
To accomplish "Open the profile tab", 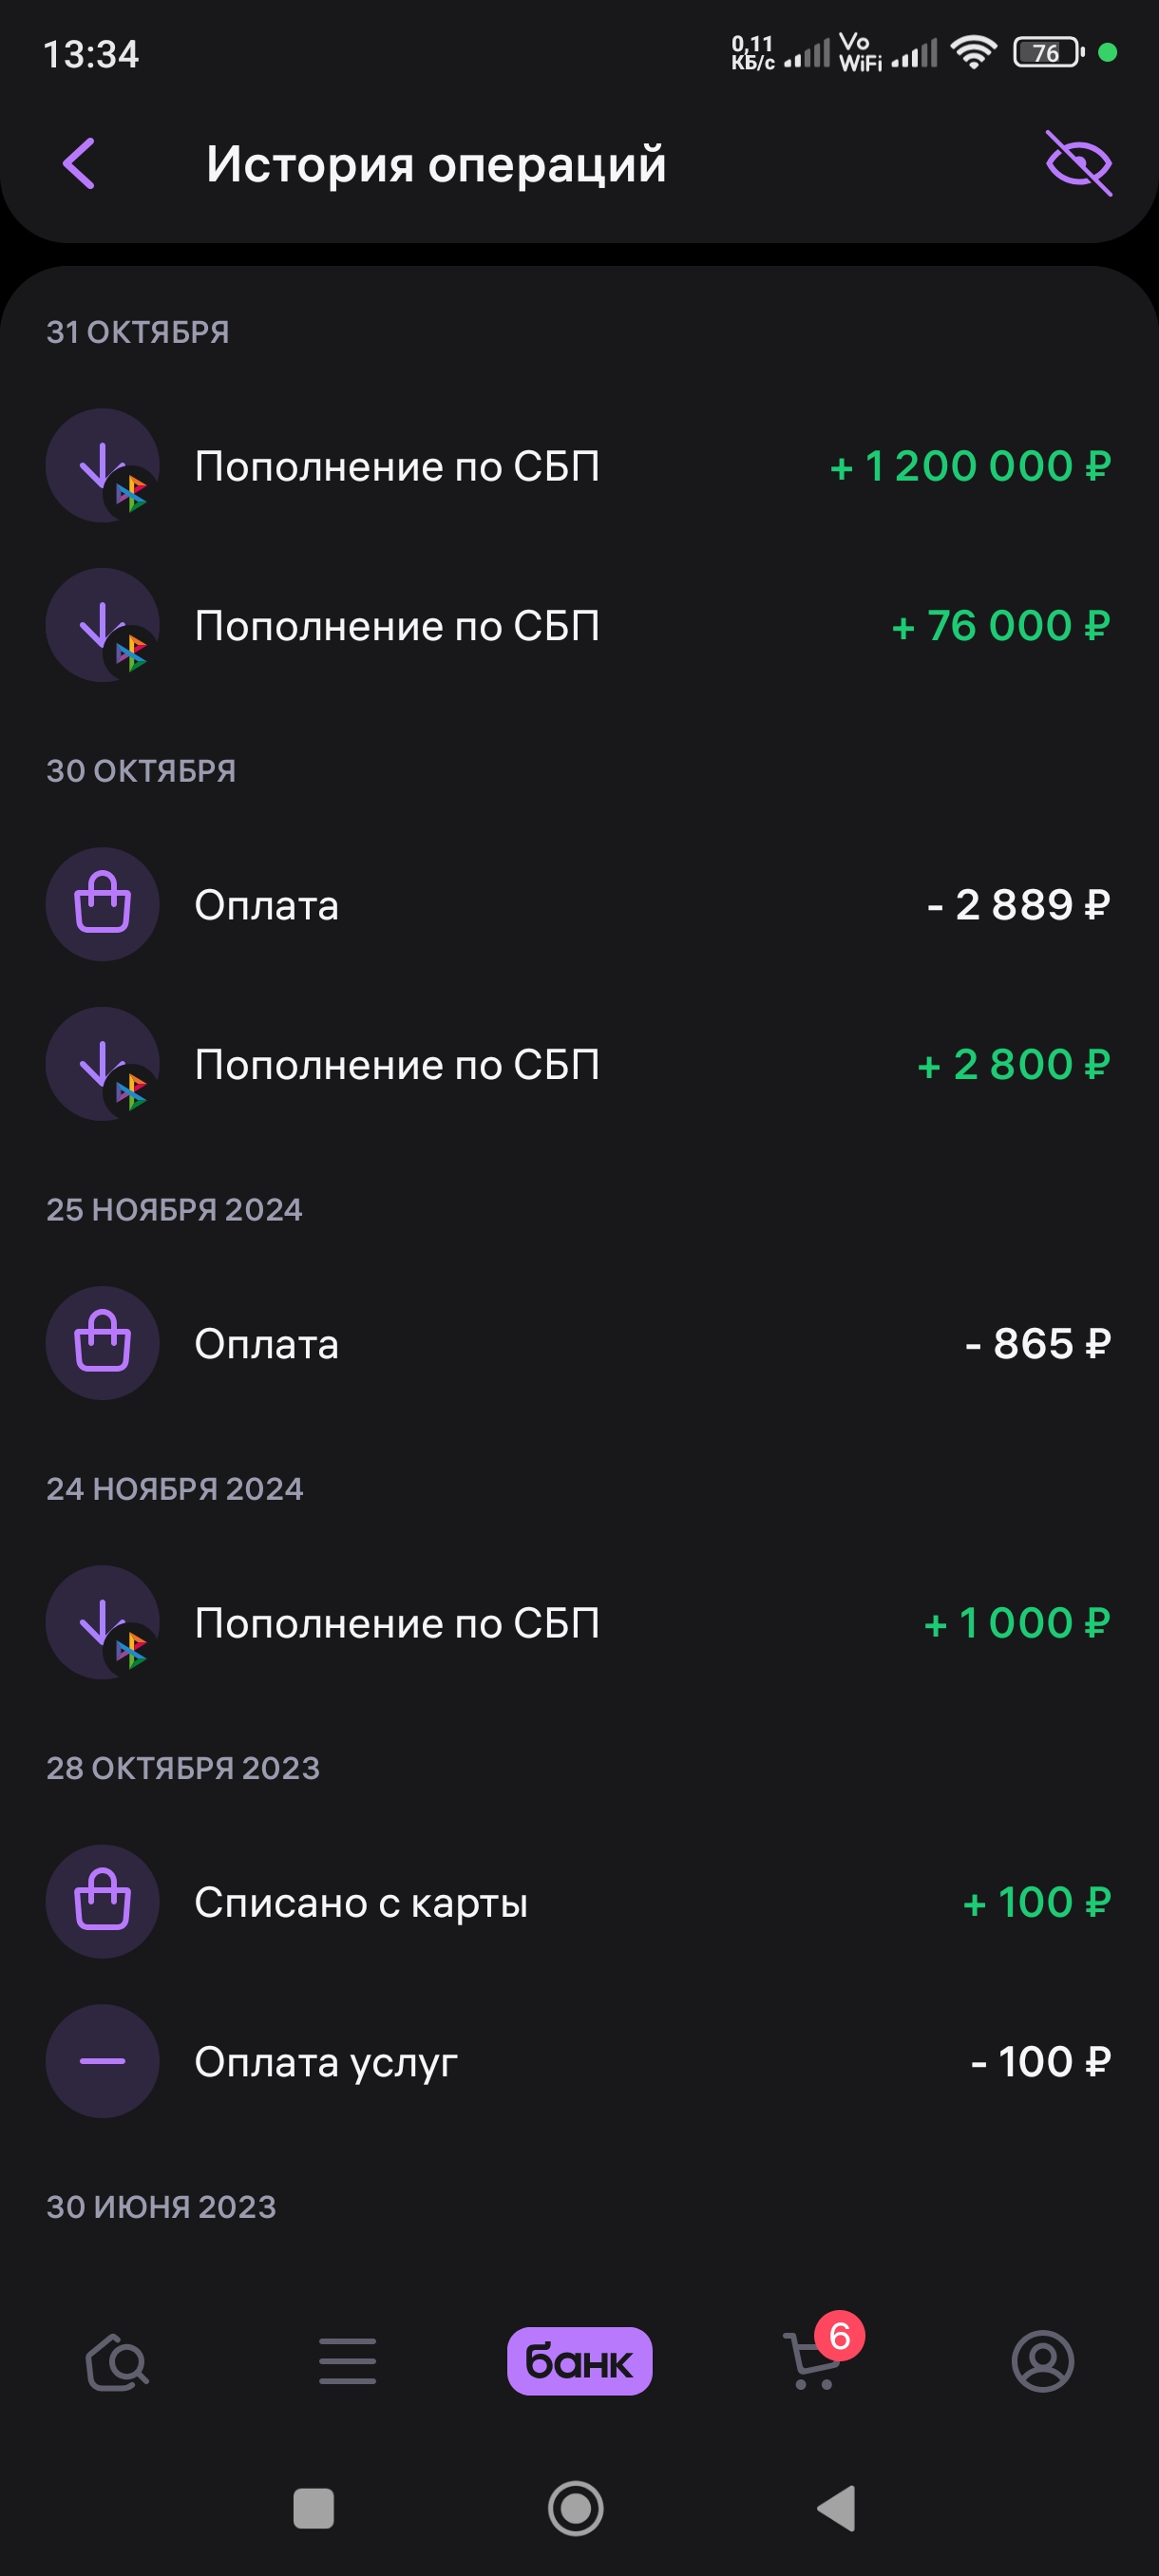I will point(1042,2362).
